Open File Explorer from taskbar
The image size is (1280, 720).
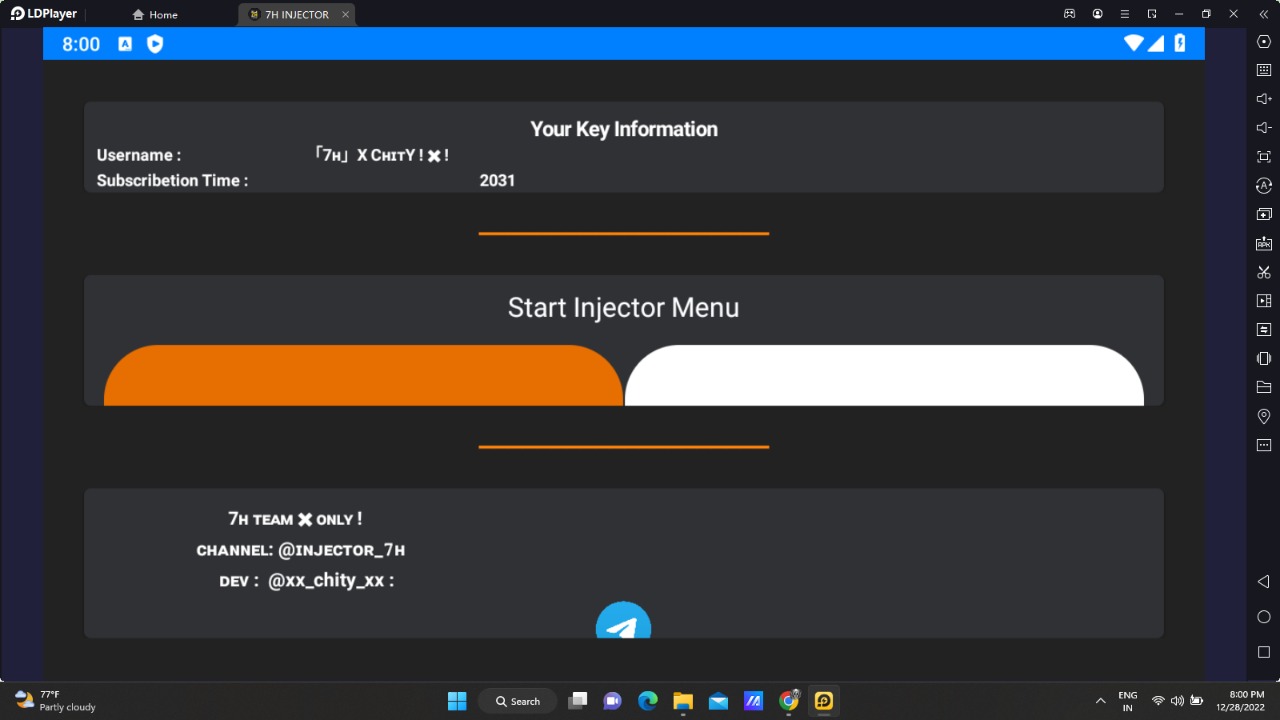(683, 701)
